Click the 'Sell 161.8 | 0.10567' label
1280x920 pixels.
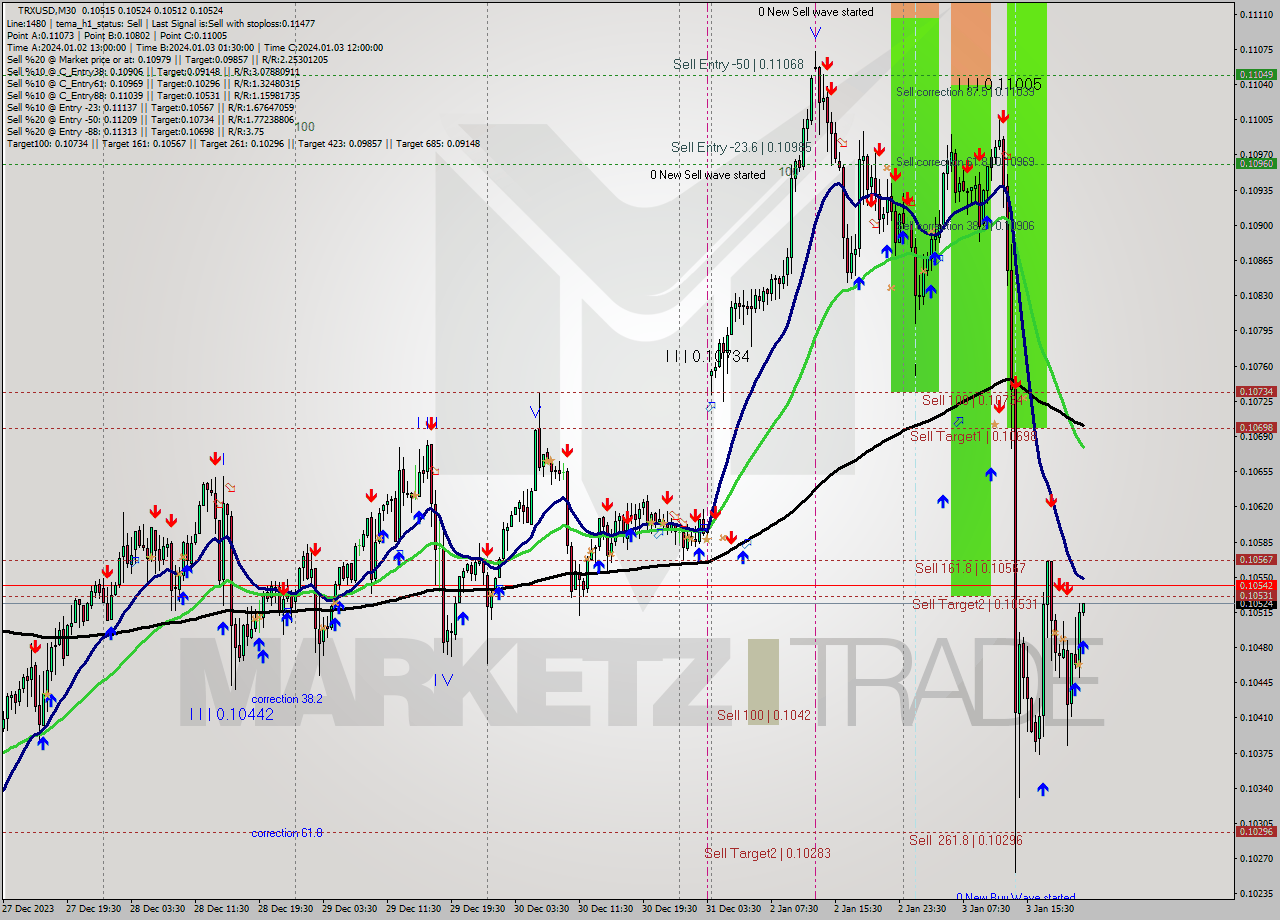pyautogui.click(x=970, y=568)
